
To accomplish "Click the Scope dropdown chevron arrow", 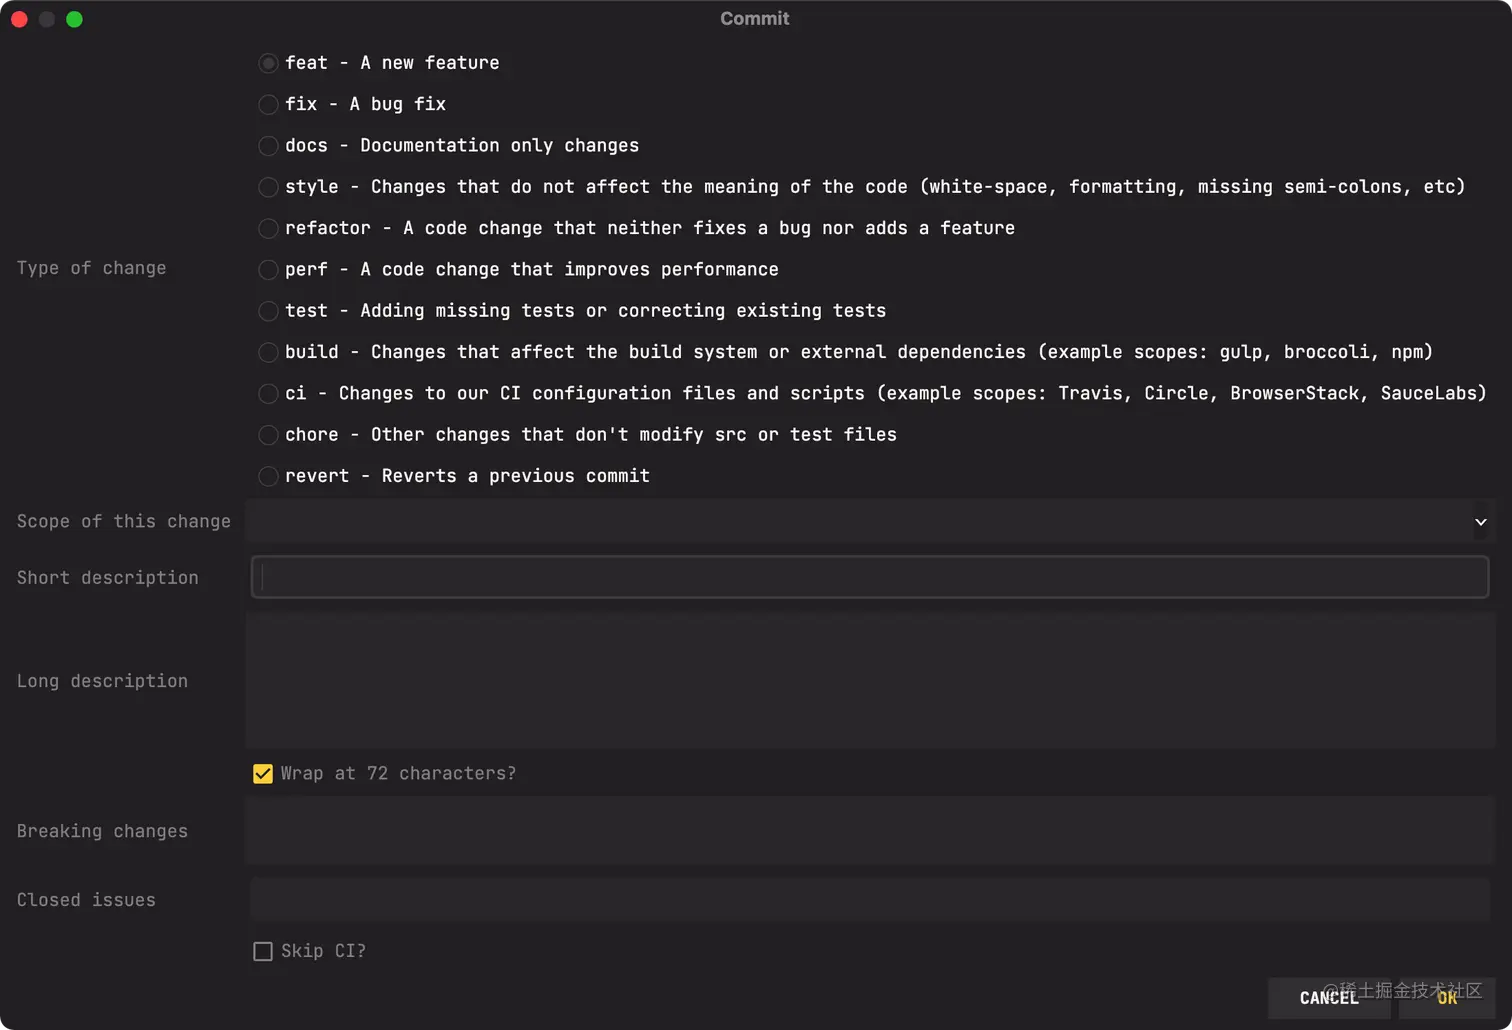I will (x=1481, y=522).
